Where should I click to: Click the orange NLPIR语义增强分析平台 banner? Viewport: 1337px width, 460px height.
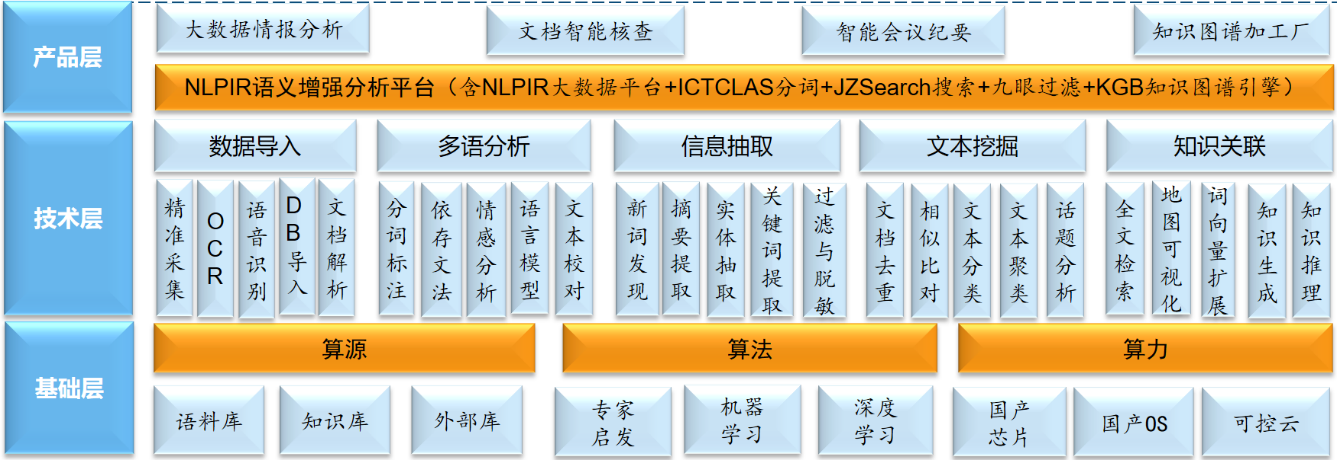(x=743, y=87)
